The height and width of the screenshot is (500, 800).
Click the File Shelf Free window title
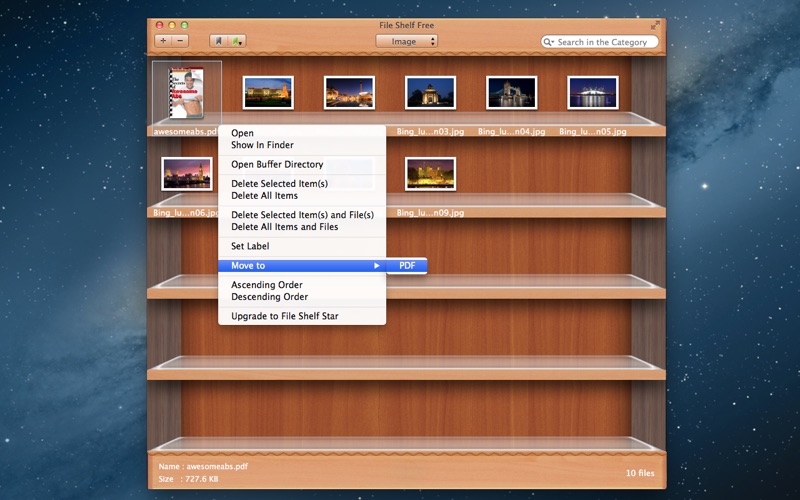tap(406, 25)
